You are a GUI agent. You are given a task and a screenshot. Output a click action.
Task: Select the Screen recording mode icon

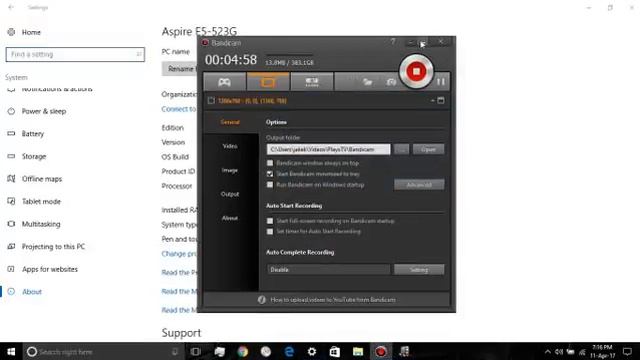pyautogui.click(x=268, y=82)
